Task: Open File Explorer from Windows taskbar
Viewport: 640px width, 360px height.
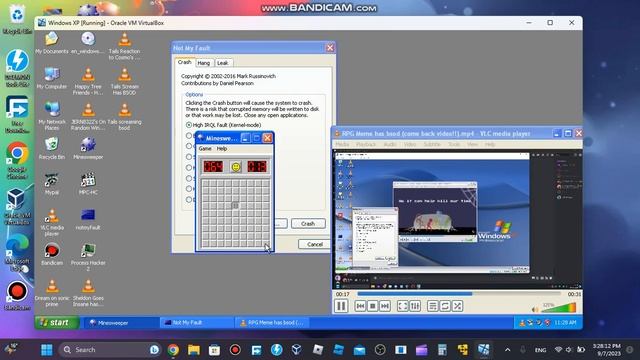Action: click(x=193, y=350)
